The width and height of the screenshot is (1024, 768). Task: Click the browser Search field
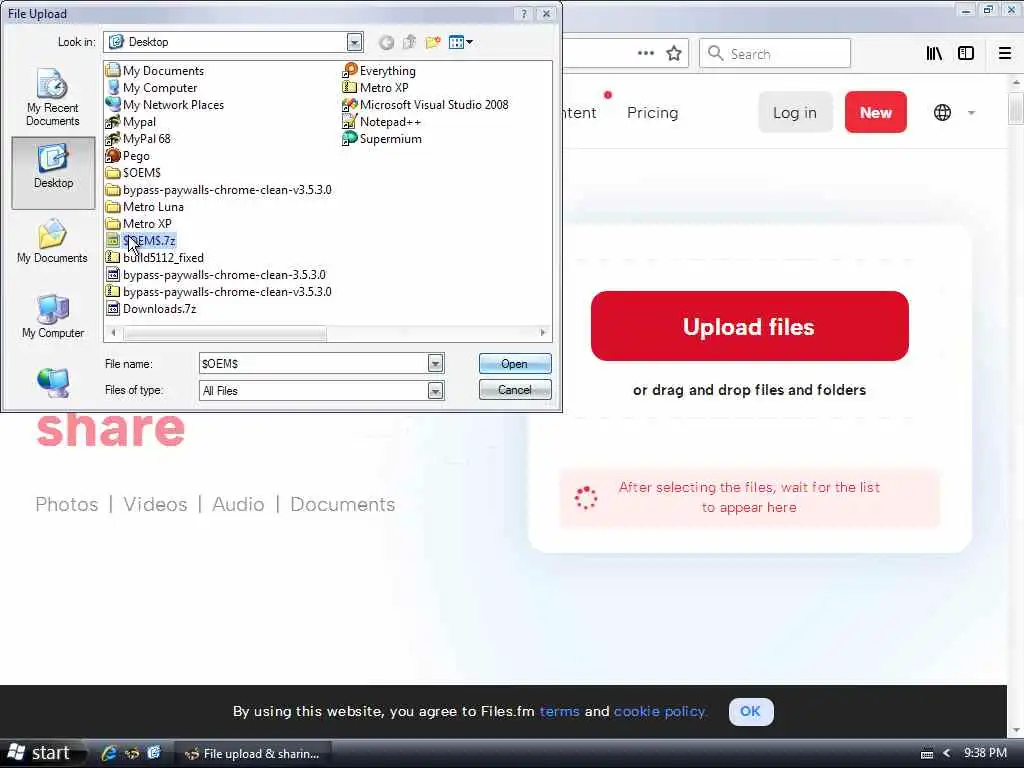coord(775,54)
